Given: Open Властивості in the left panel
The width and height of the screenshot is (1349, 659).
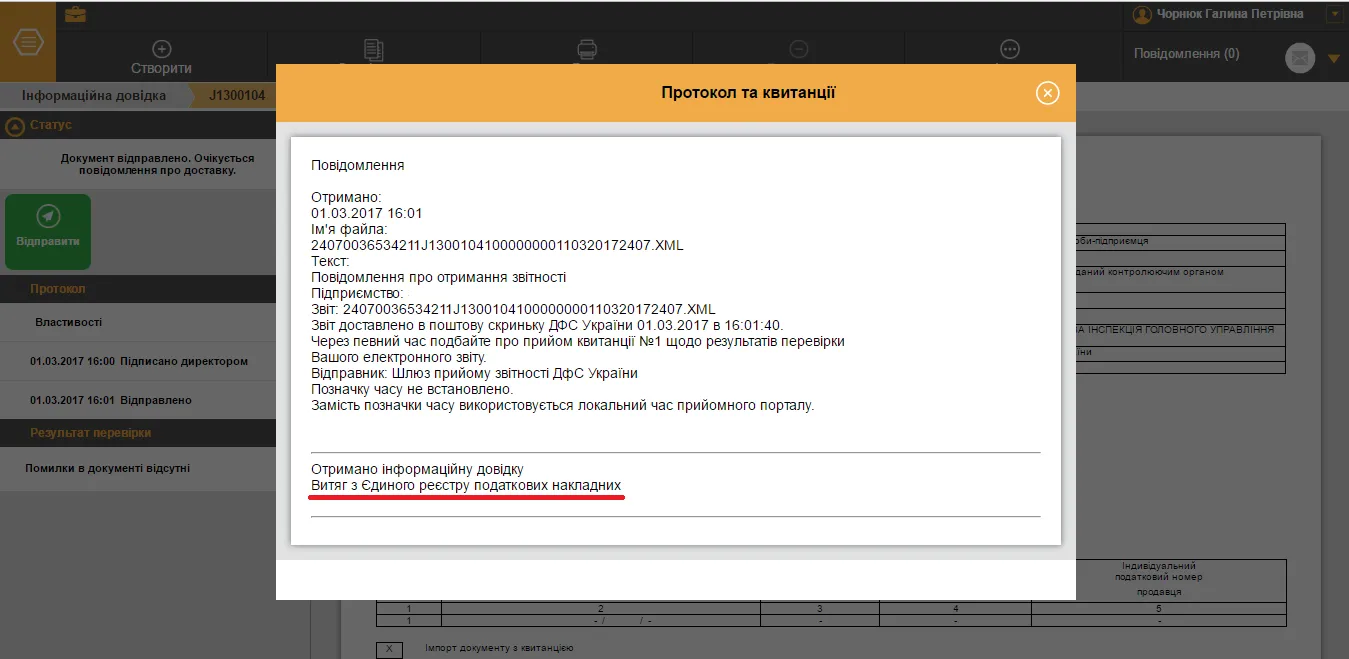Looking at the screenshot, I should point(68,322).
